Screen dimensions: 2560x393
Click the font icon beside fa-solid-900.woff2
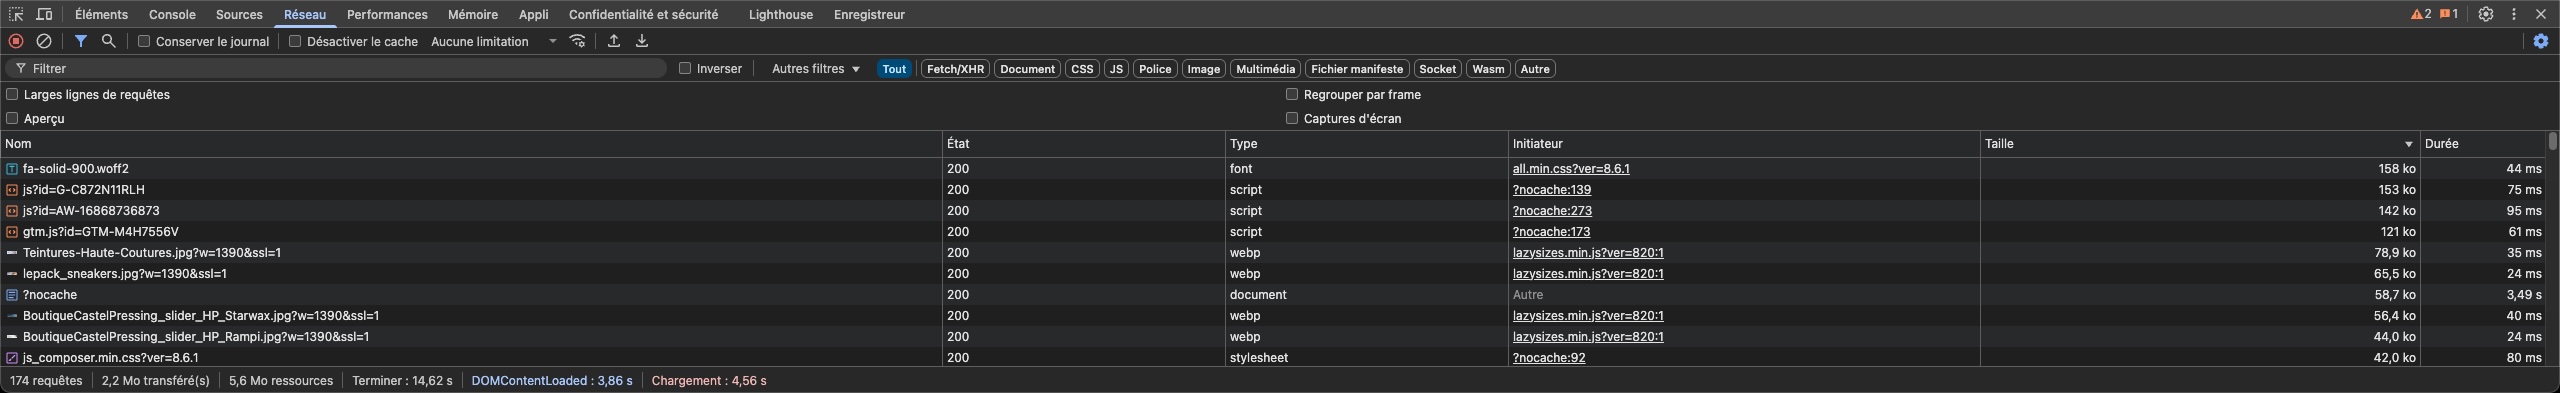point(12,169)
